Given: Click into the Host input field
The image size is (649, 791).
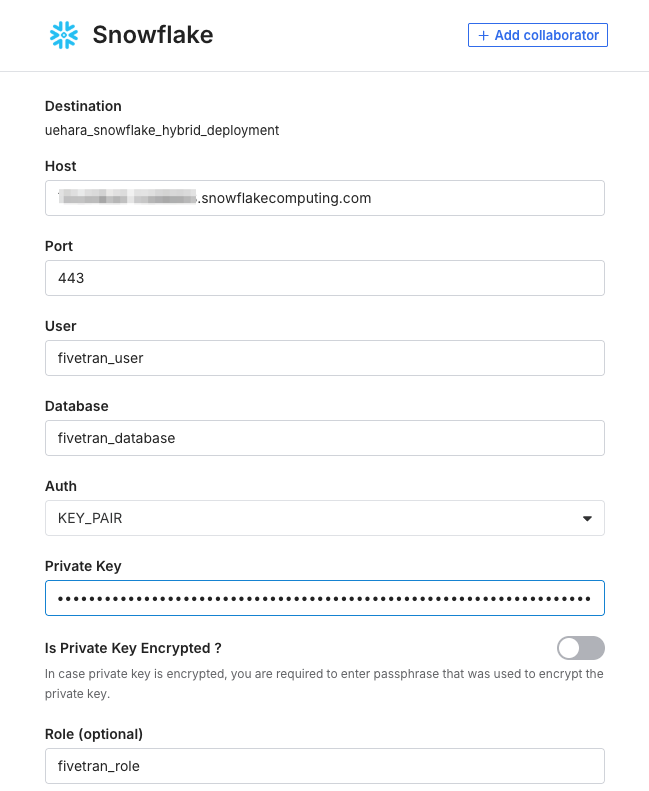Looking at the screenshot, I should [x=324, y=198].
